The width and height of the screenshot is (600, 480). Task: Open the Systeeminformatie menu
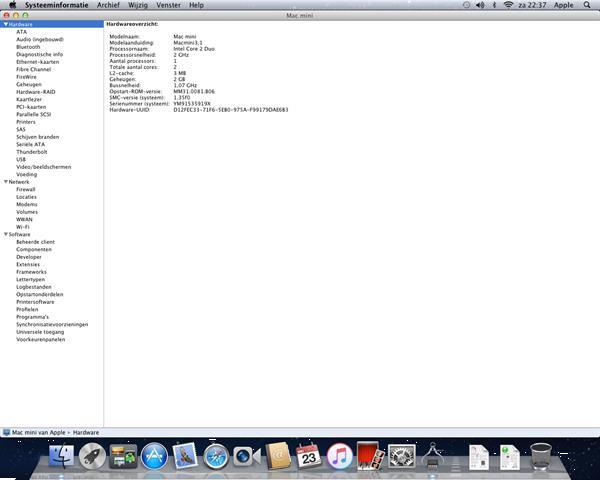pos(57,5)
